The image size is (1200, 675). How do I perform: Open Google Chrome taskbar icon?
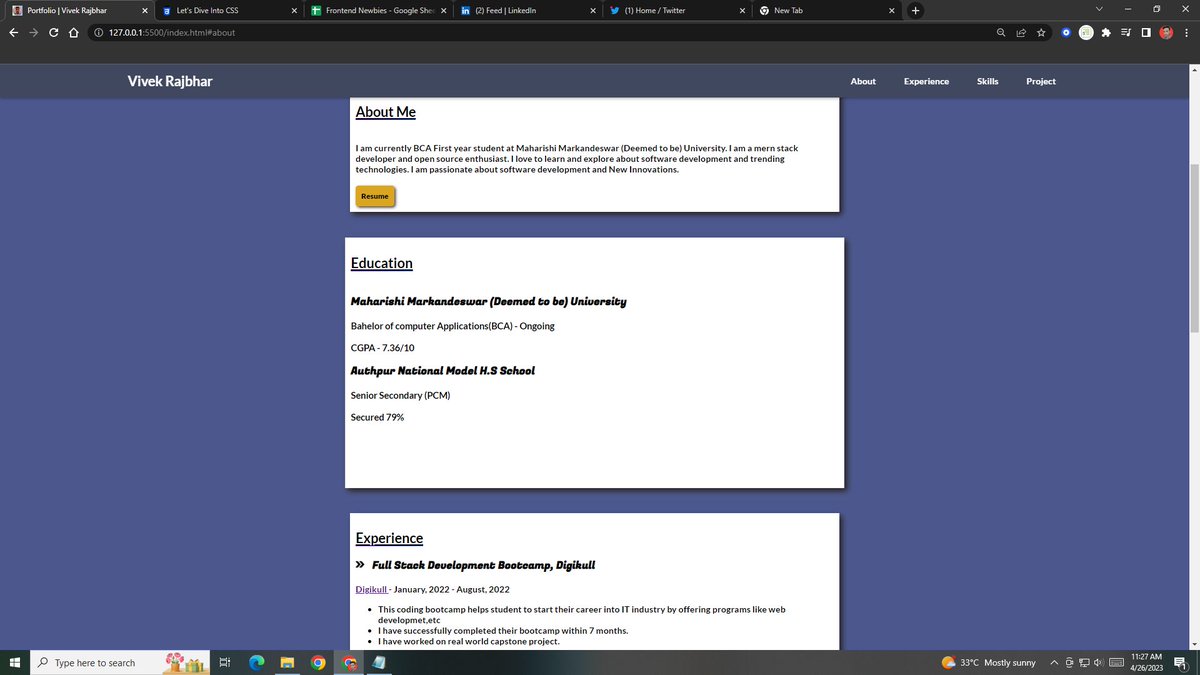coord(317,662)
